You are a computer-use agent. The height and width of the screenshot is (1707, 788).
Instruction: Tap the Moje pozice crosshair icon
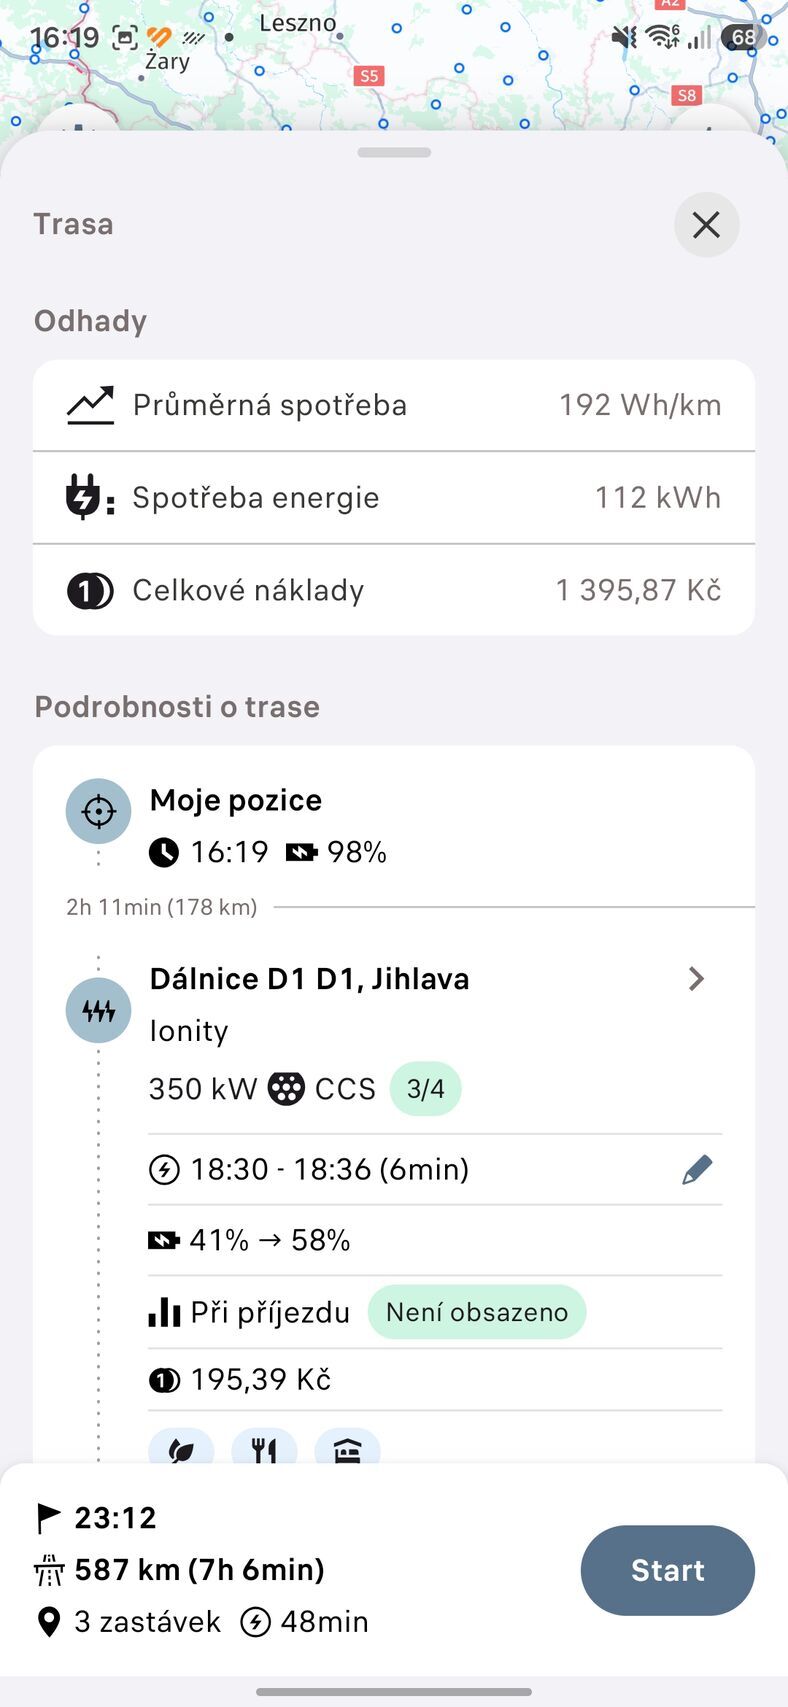98,811
